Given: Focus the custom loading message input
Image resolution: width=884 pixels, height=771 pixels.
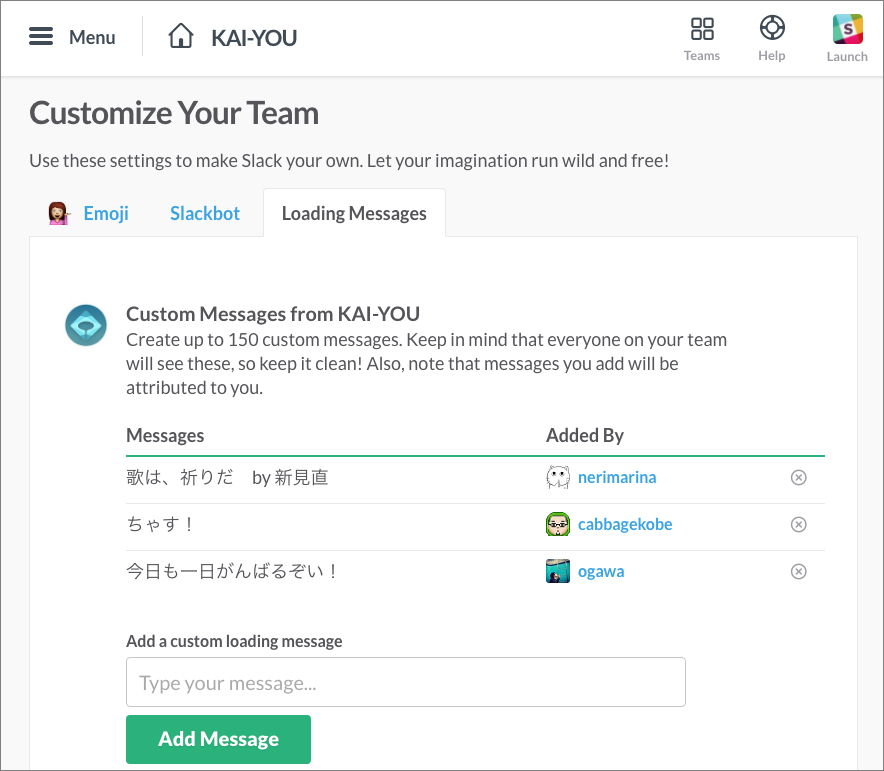Looking at the screenshot, I should coord(406,682).
